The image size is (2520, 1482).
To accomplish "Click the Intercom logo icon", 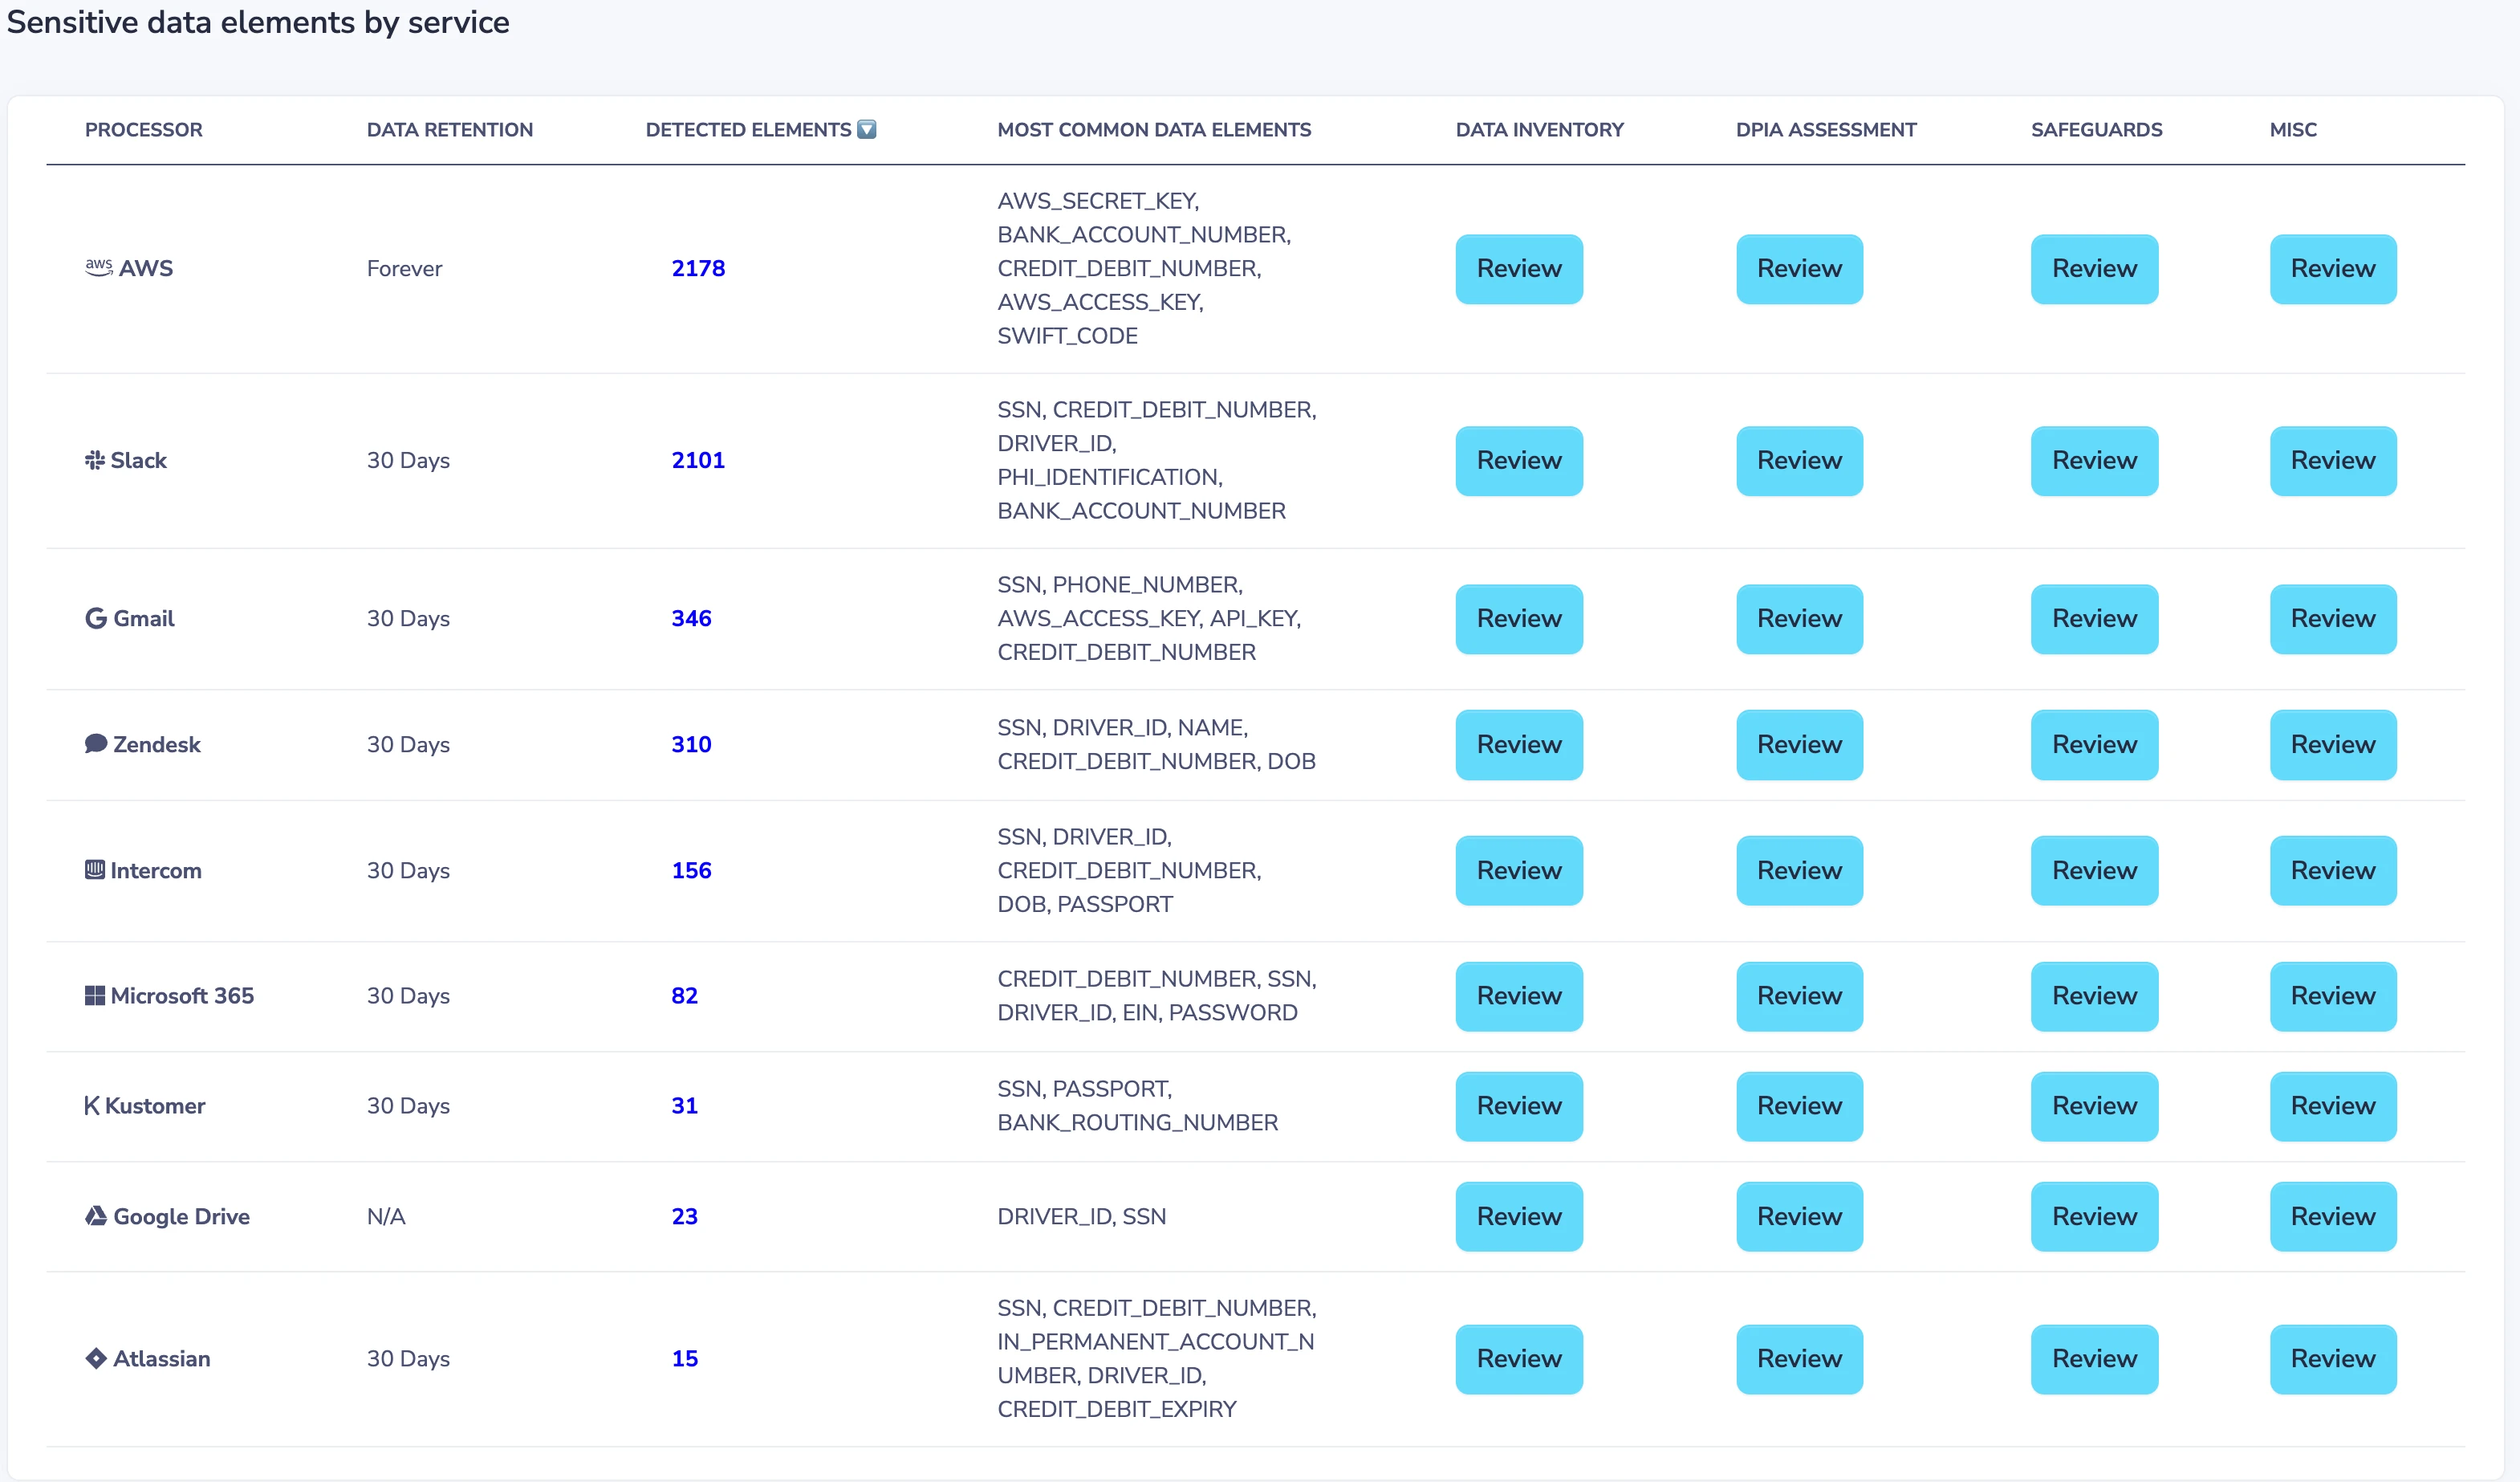I will (95, 870).
